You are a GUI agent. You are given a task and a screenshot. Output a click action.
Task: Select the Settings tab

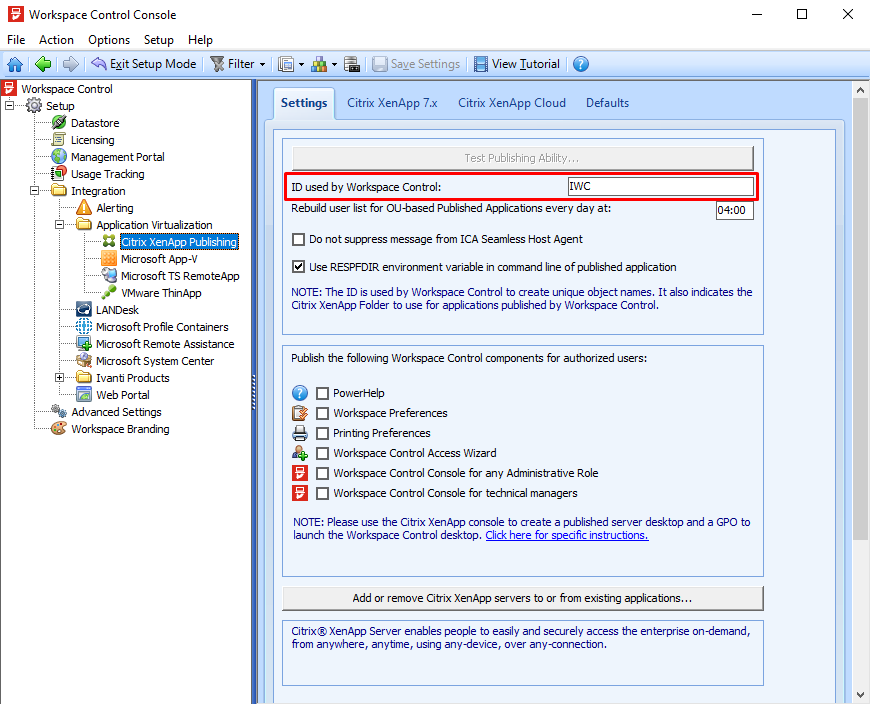(x=304, y=103)
